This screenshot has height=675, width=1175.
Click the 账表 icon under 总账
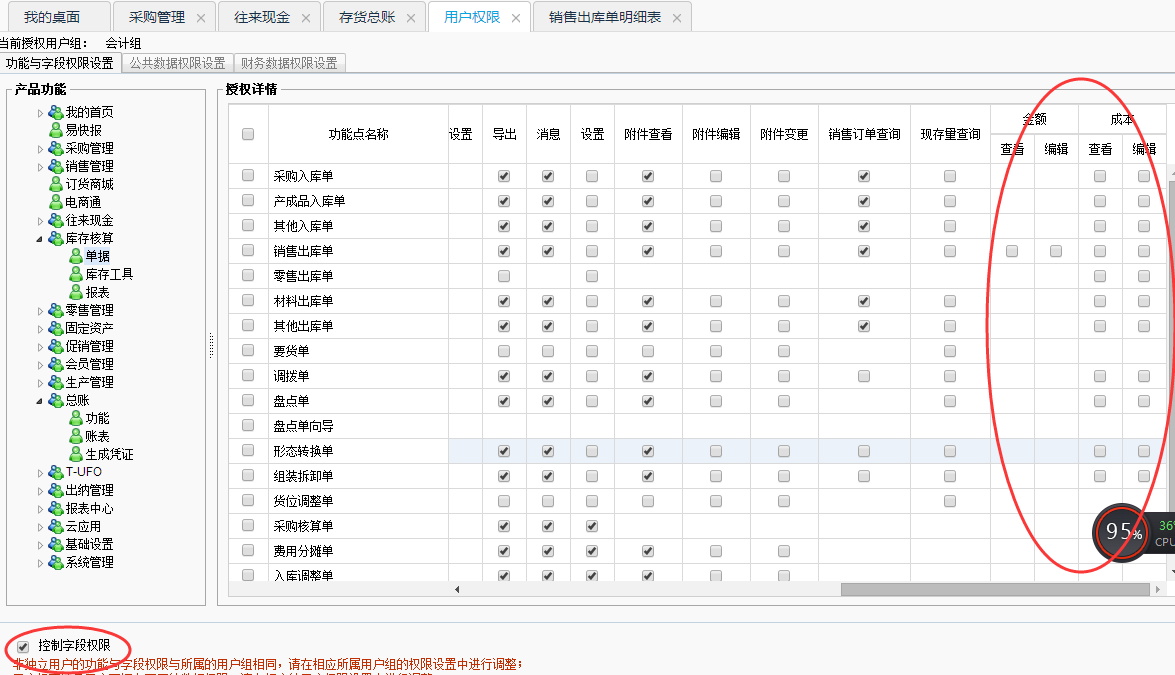(76, 436)
